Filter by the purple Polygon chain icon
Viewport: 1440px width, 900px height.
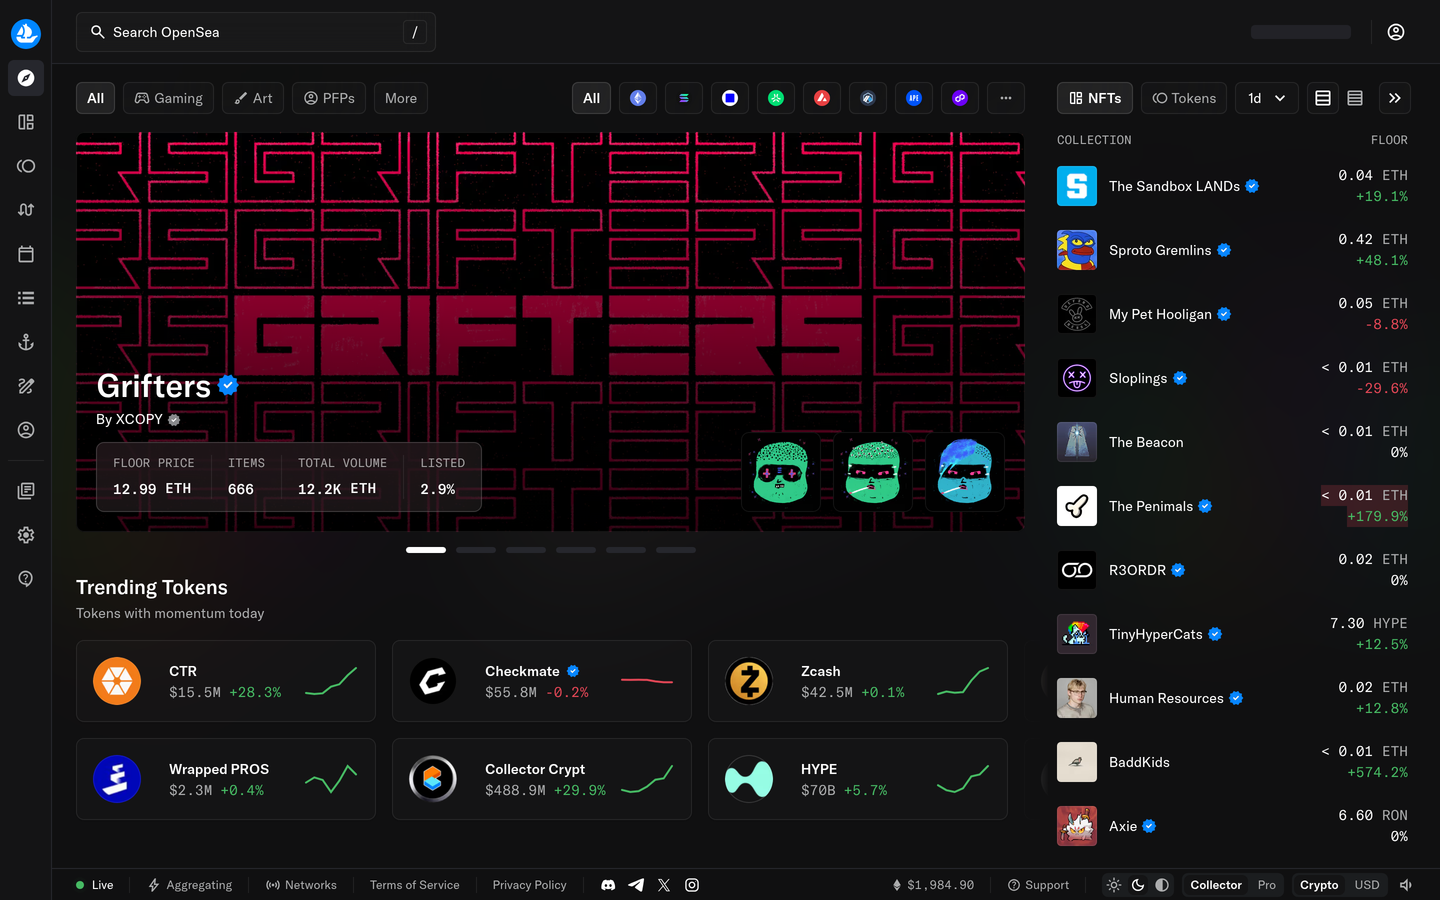pos(960,98)
